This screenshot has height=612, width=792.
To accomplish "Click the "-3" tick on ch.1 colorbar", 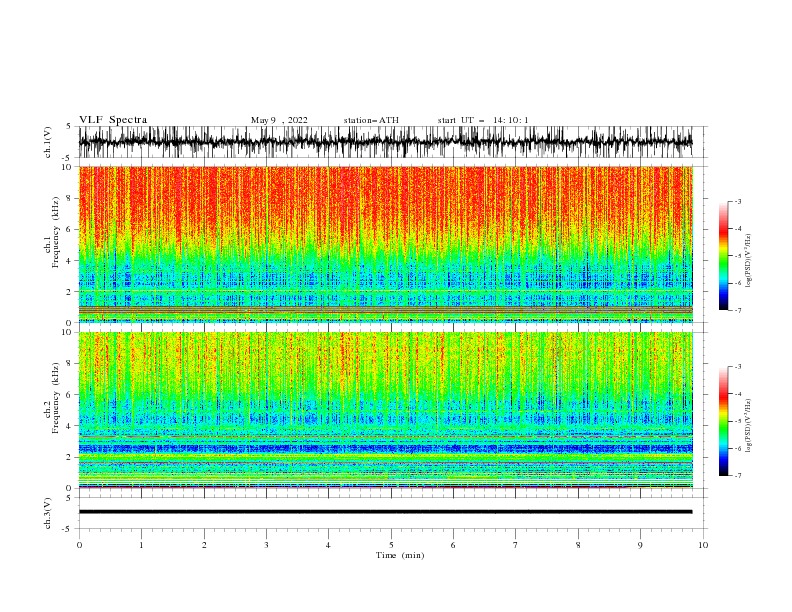I will 738,201.
